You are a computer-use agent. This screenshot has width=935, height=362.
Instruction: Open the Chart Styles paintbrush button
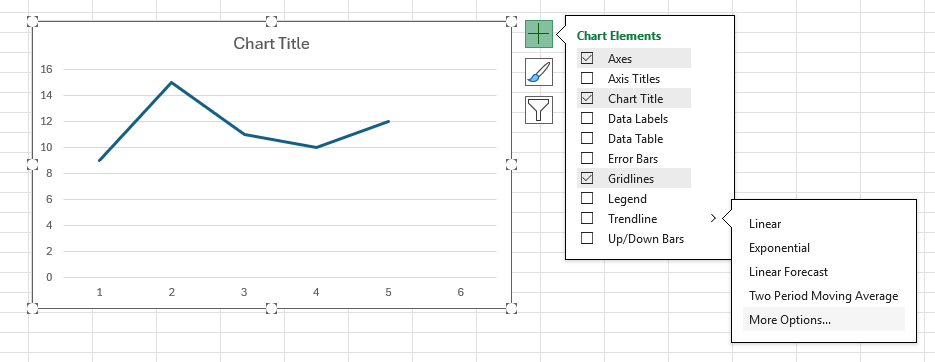(x=539, y=72)
